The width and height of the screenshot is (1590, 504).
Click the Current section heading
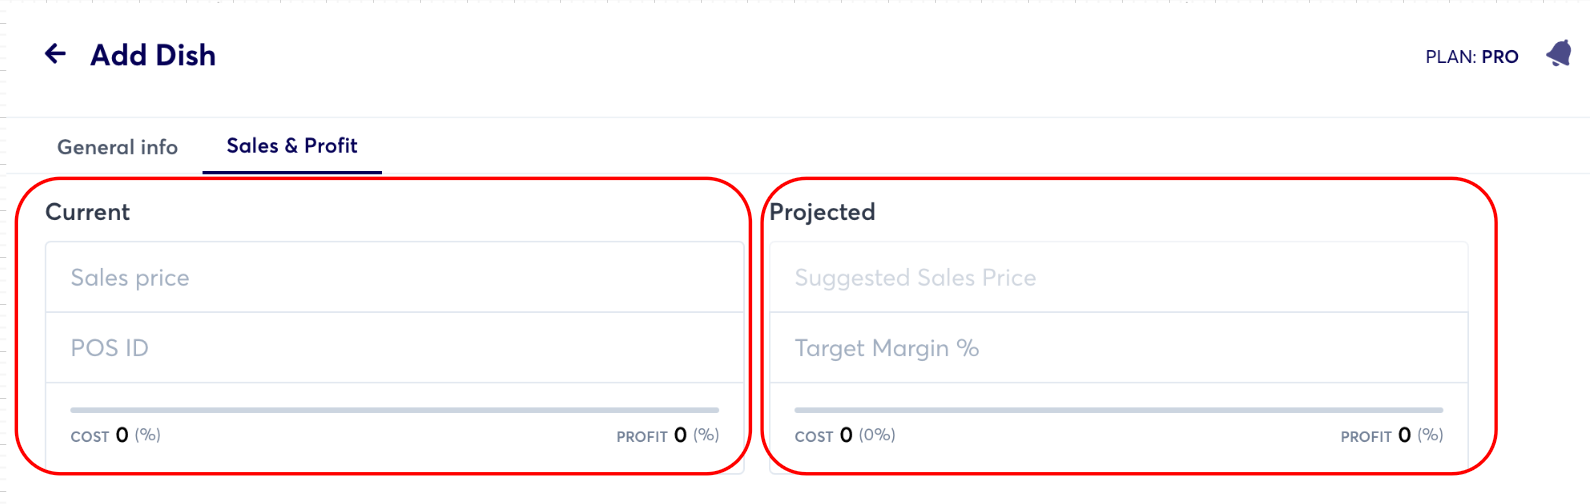click(x=88, y=212)
